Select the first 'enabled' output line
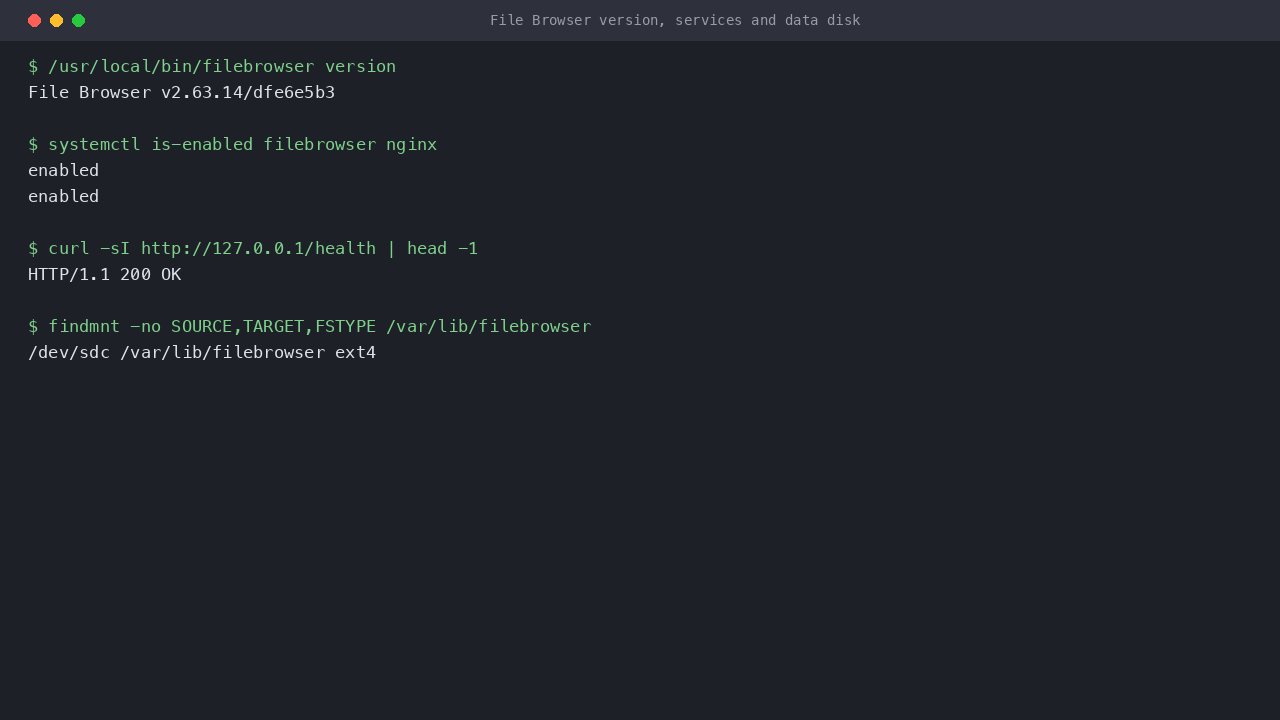The image size is (1280, 720). pyautogui.click(x=64, y=170)
